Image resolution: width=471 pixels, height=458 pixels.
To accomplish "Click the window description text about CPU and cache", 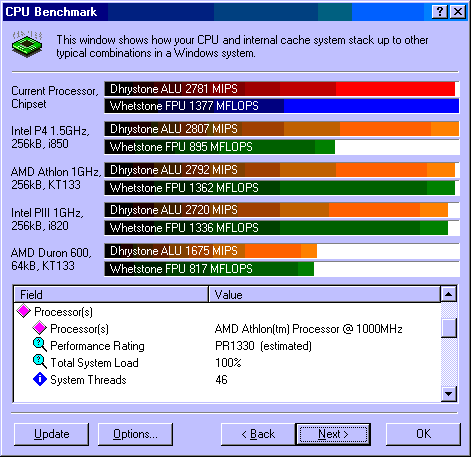I will click(x=242, y=46).
